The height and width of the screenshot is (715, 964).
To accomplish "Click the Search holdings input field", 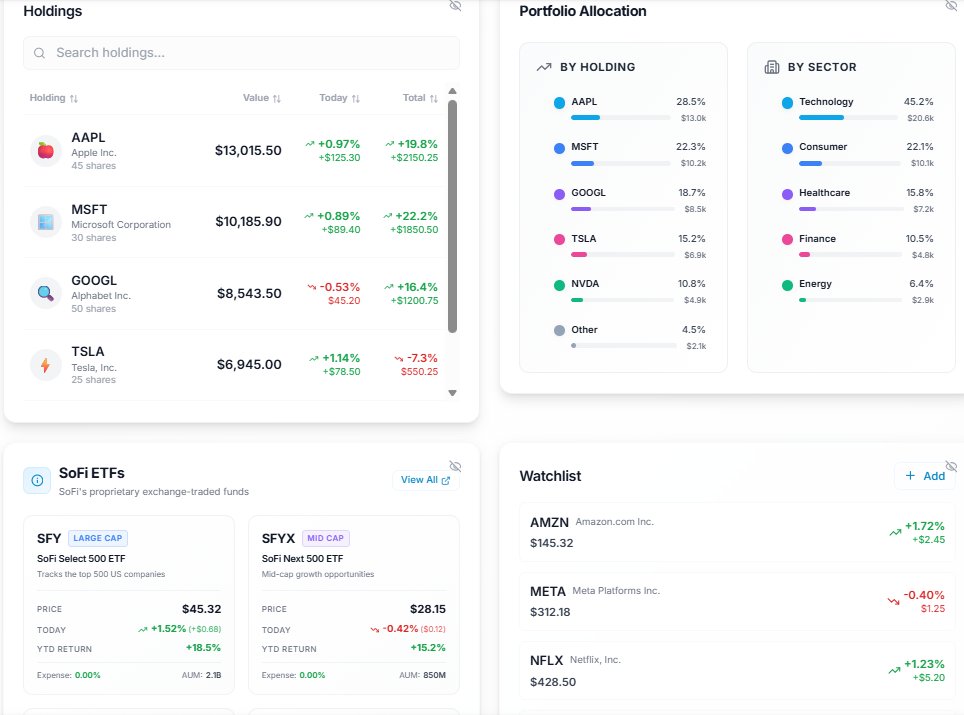I will click(x=241, y=53).
